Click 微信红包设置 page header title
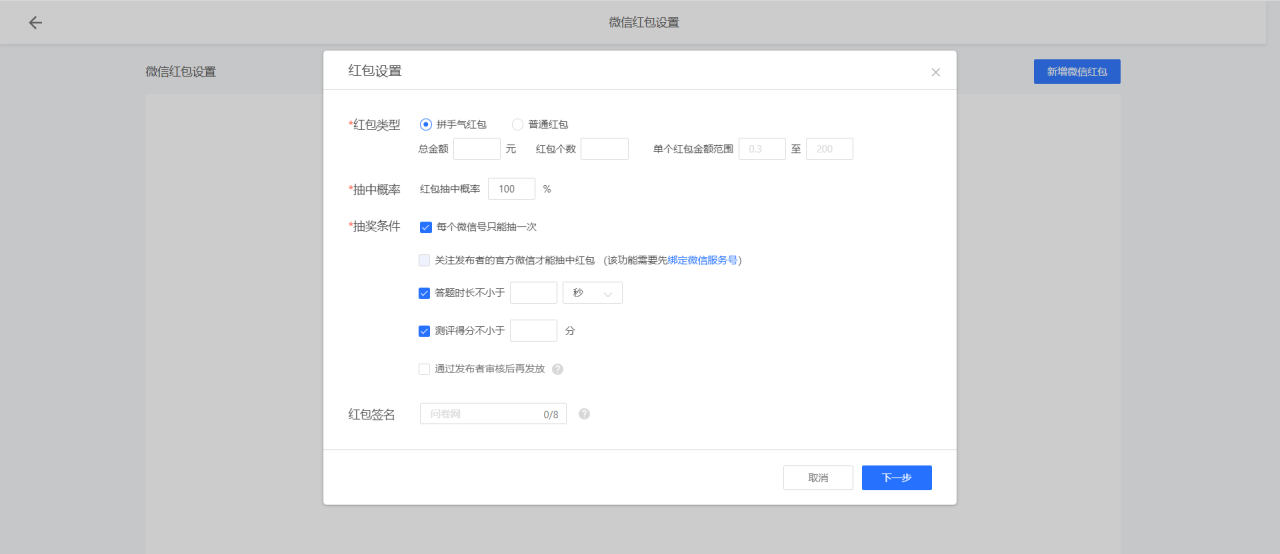Screen dimensions: 1280x554 pos(644,22)
